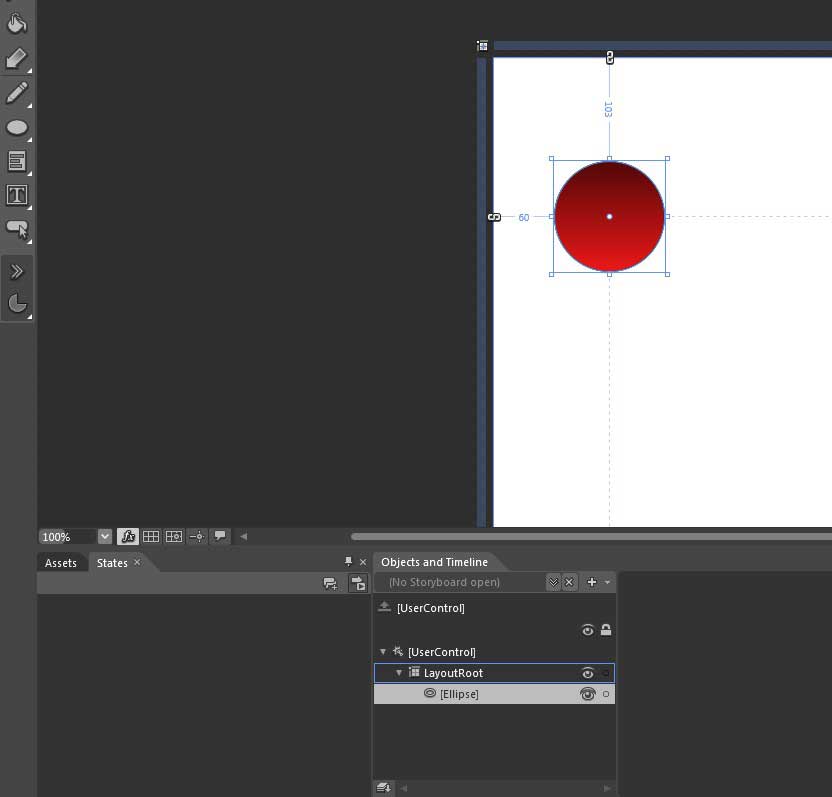Toggle lock for all objects header
832x797 pixels.
[605, 630]
